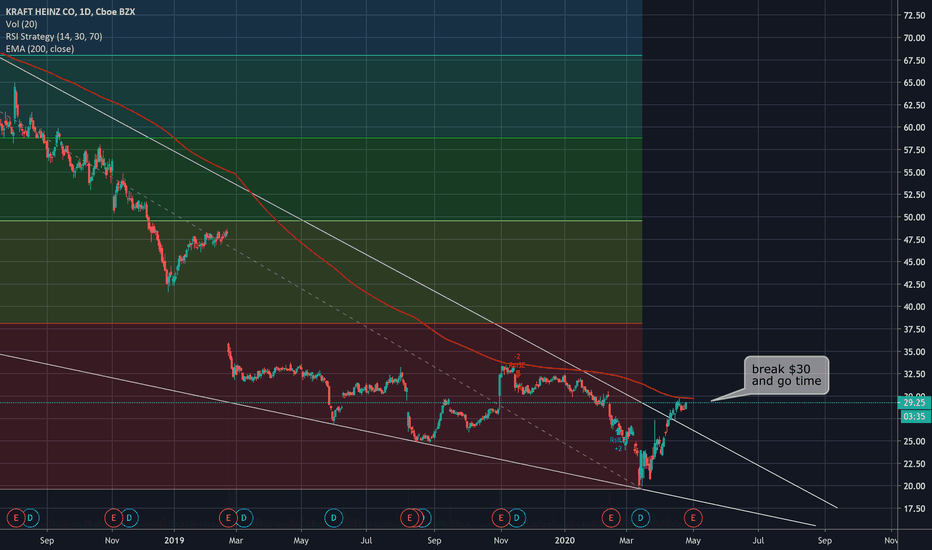Image resolution: width=932 pixels, height=550 pixels.
Task: Click the 2019 label on time axis
Action: [174, 540]
